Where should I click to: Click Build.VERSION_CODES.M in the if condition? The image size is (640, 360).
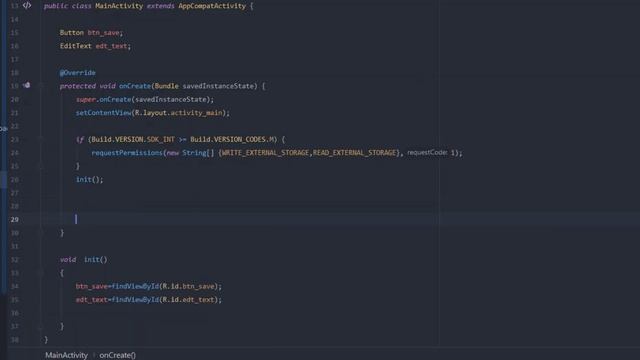pos(232,140)
